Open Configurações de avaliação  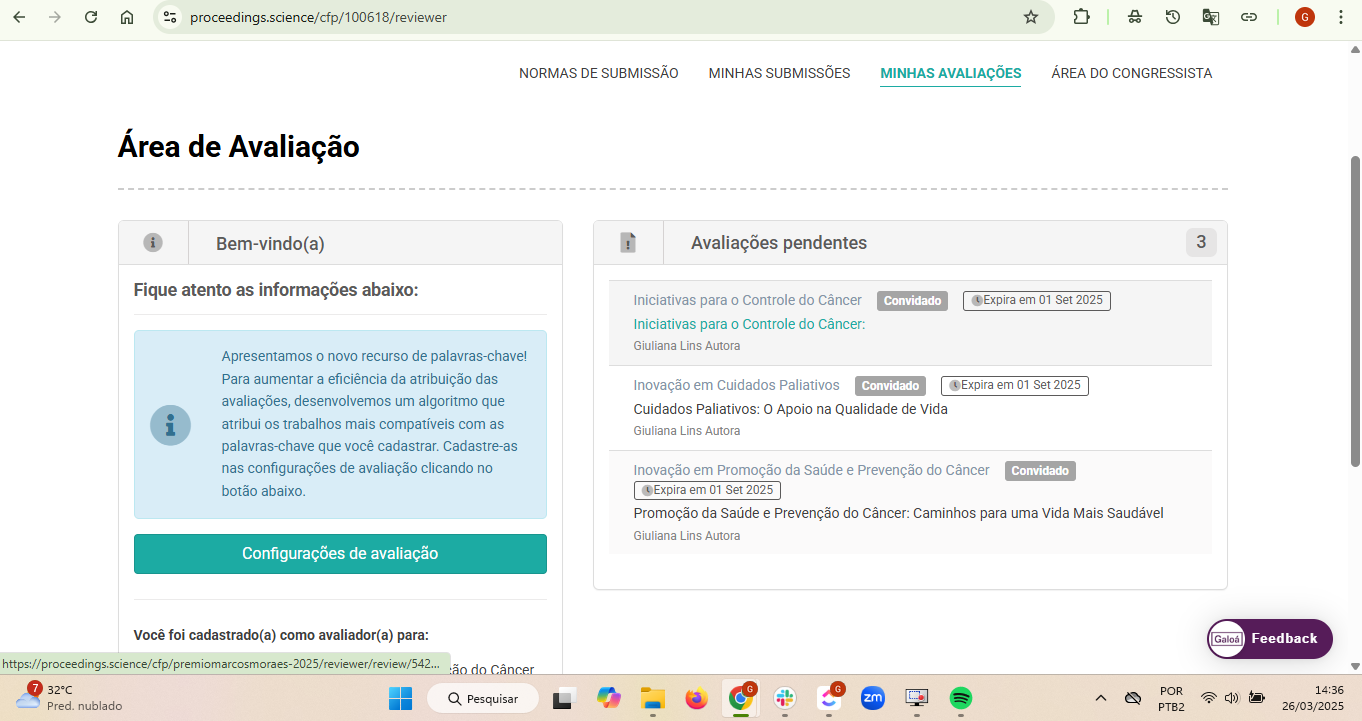coord(340,554)
